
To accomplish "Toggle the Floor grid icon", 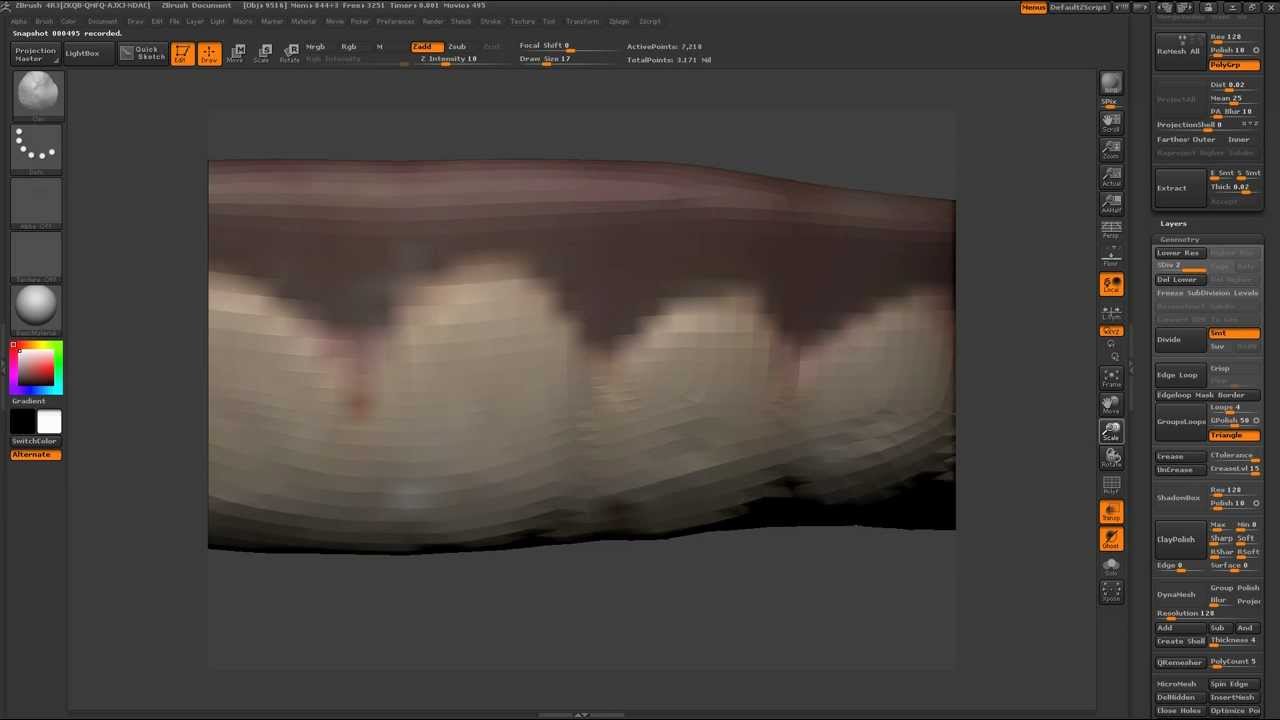I will [1111, 257].
